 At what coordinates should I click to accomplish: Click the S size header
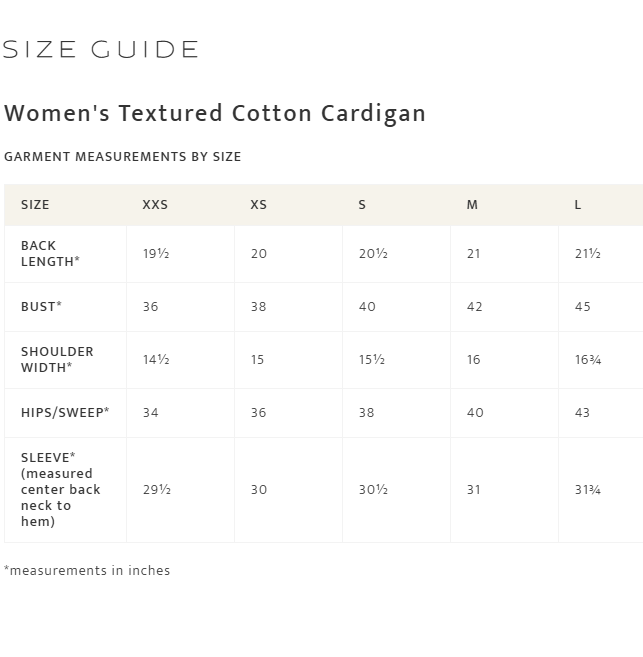point(362,205)
